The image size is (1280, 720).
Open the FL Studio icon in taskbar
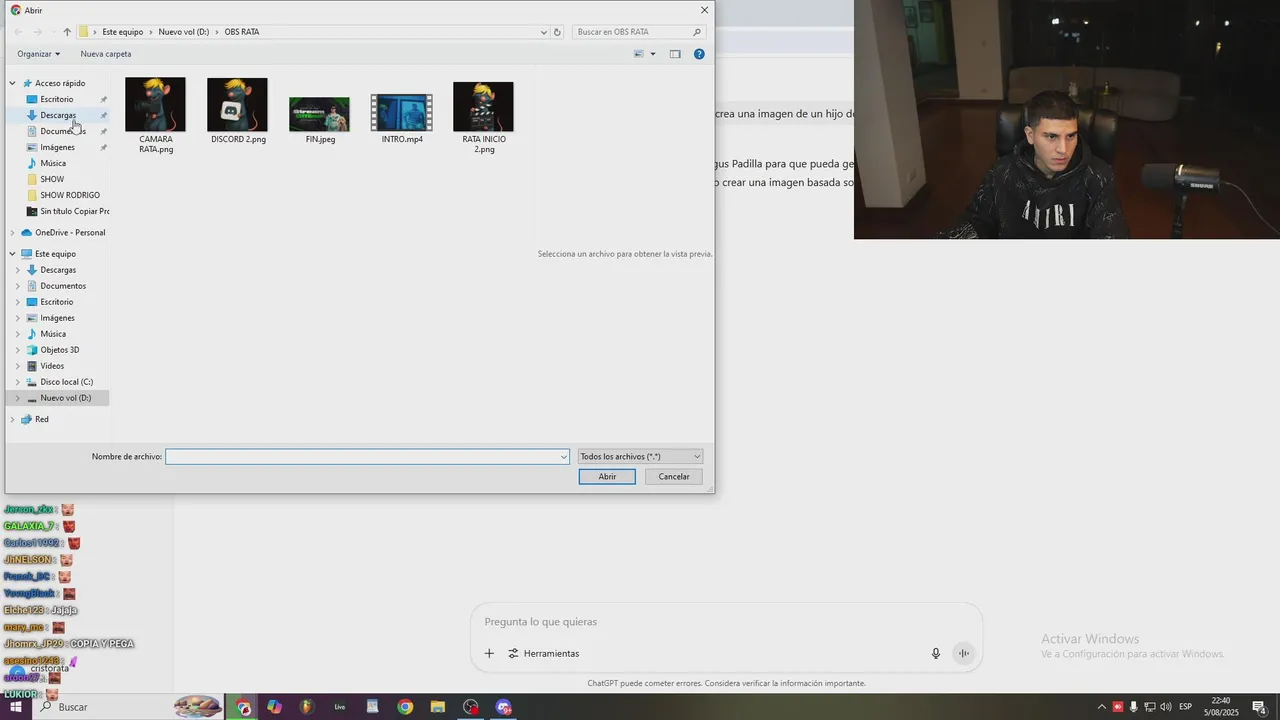pos(307,707)
